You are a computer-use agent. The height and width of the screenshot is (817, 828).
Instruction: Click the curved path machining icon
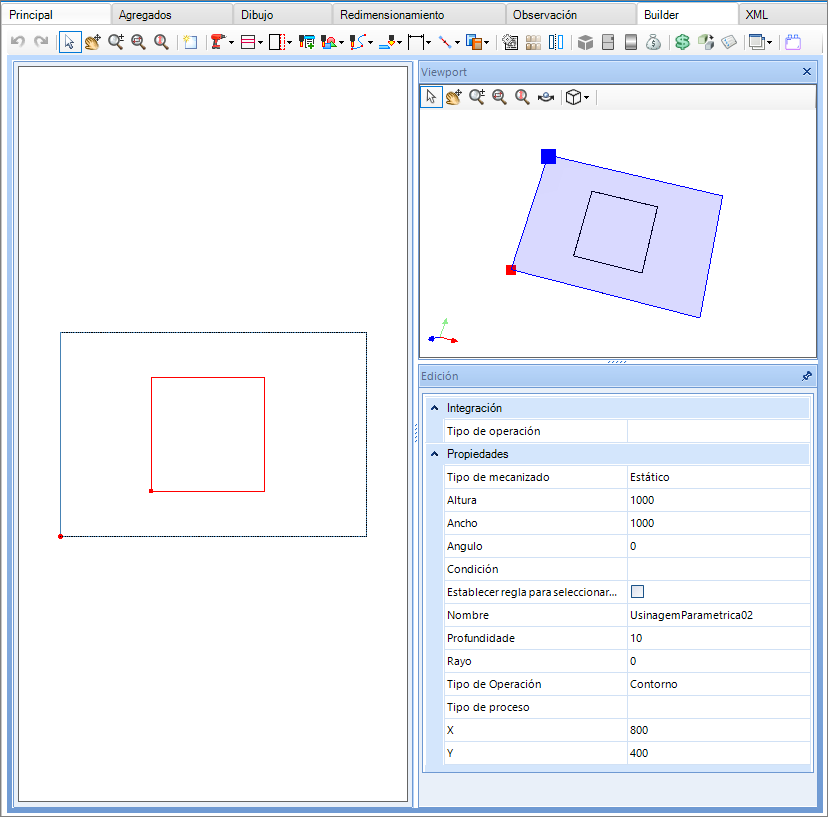coord(357,42)
